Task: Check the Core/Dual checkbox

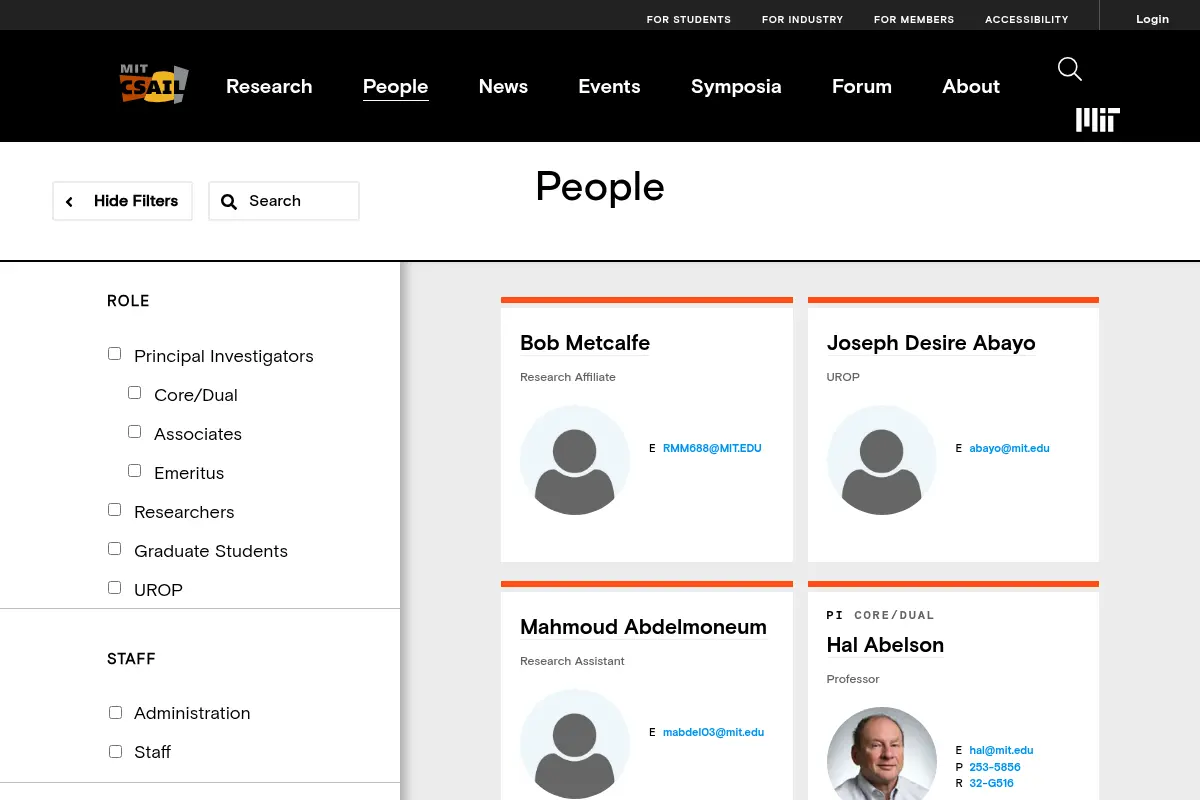Action: click(134, 393)
